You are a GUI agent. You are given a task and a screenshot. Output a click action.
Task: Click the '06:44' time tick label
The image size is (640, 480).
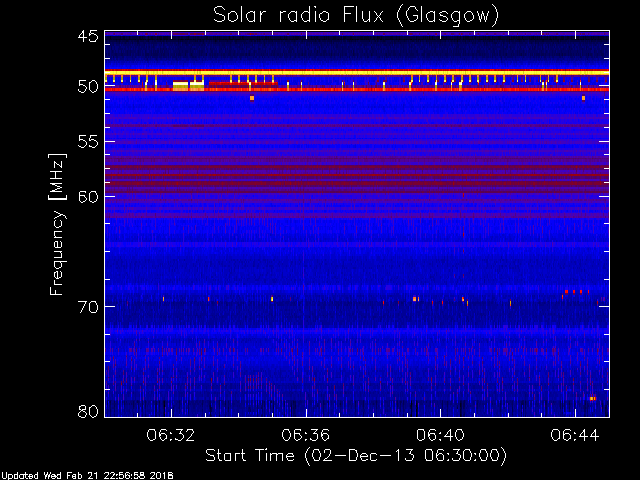tap(575, 435)
